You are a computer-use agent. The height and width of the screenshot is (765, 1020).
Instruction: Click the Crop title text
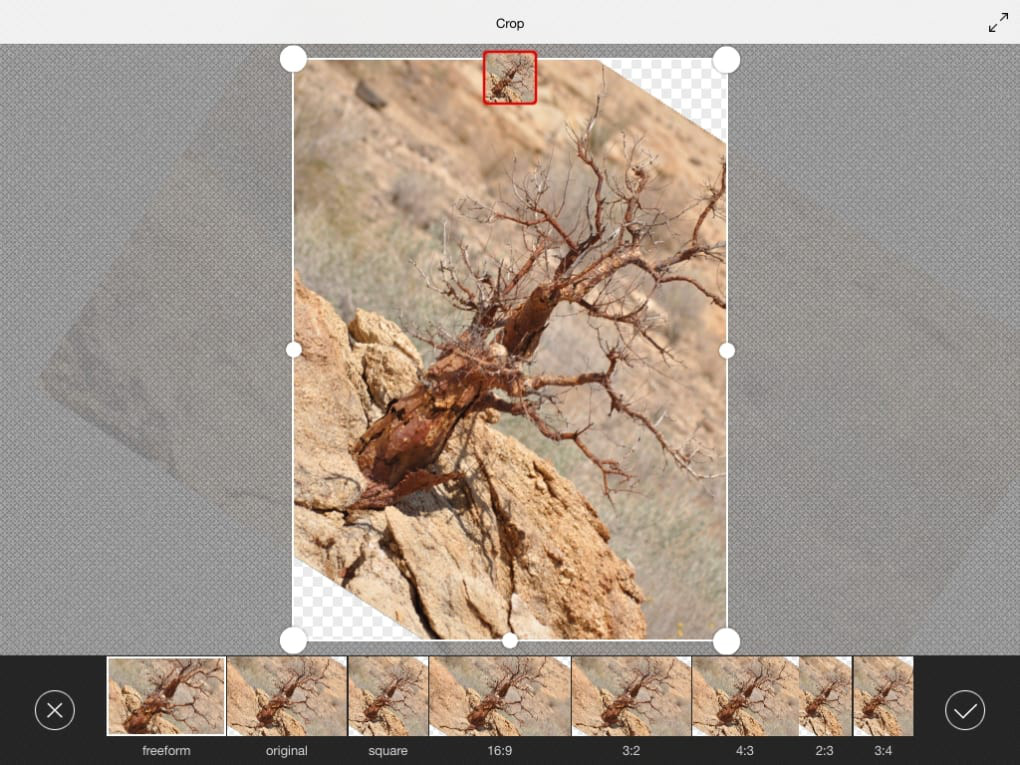510,23
